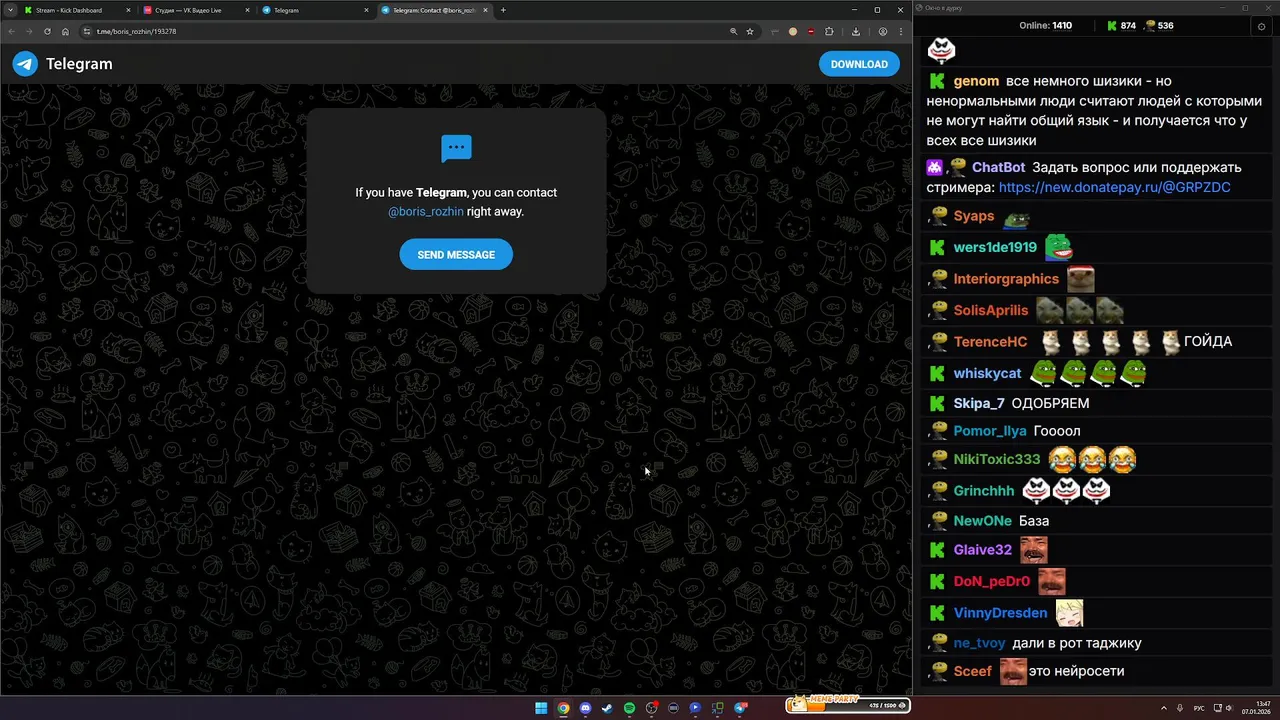Switch to Студия — VK Видео Live tab
Screen dimensions: 1280x720
tap(195, 10)
